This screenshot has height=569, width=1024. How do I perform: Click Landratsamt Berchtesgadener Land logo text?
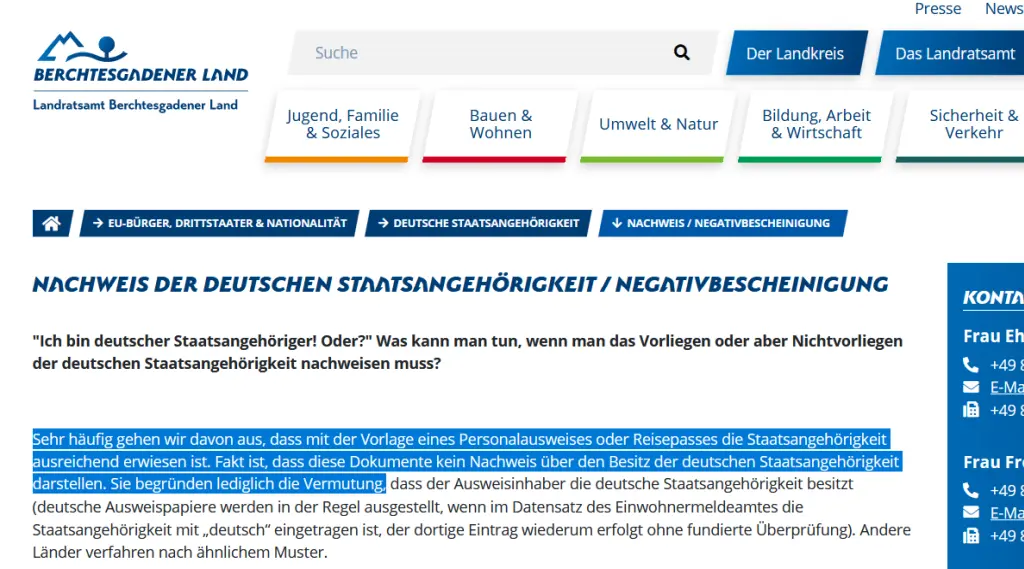point(135,105)
